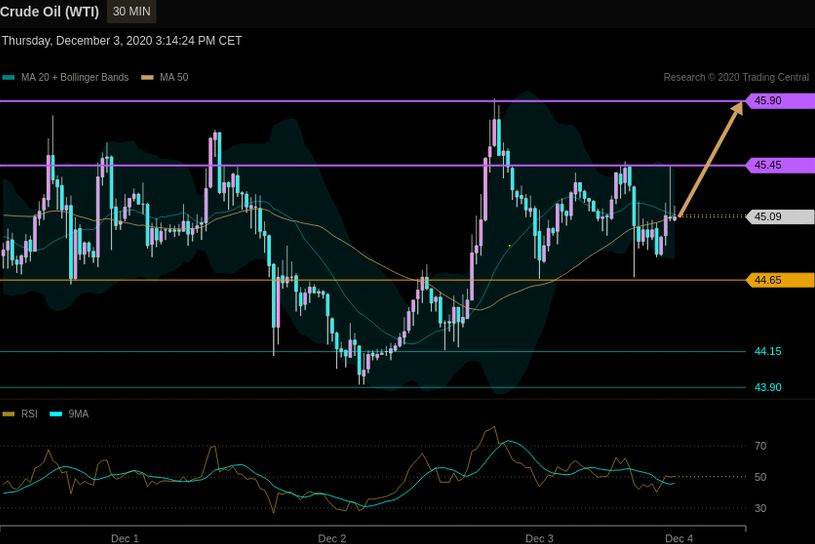The height and width of the screenshot is (544, 815).
Task: Click the MA 50 legend label
Action: point(174,77)
